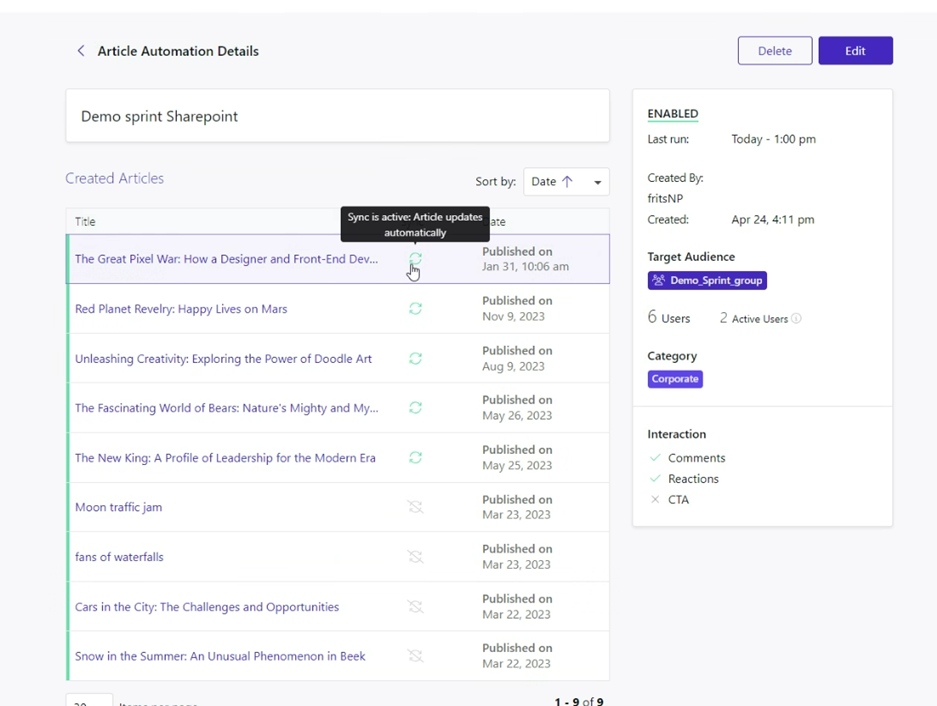Viewport: 937px width, 706px height.
Task: Click the 'Aug 9, 2023' publish date
Action: click(x=513, y=366)
